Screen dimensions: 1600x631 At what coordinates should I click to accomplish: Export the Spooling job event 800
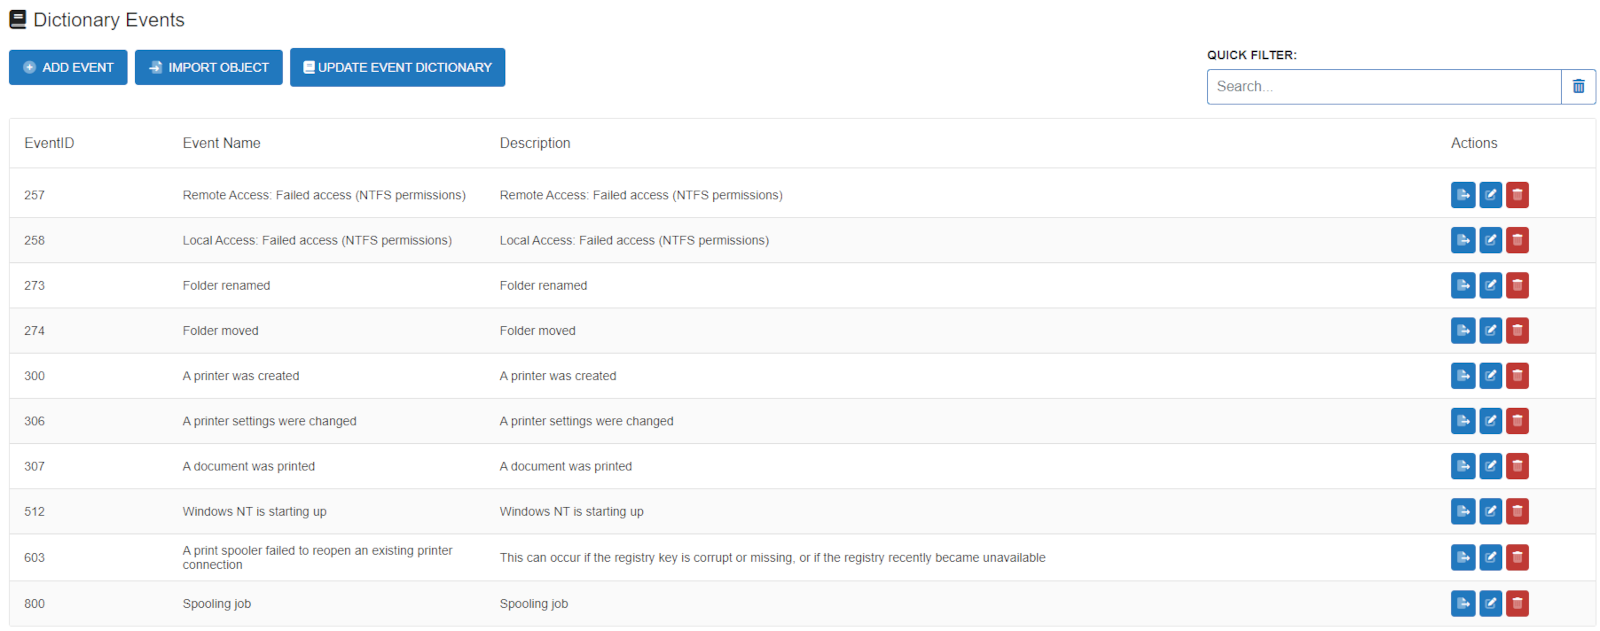pyautogui.click(x=1463, y=603)
